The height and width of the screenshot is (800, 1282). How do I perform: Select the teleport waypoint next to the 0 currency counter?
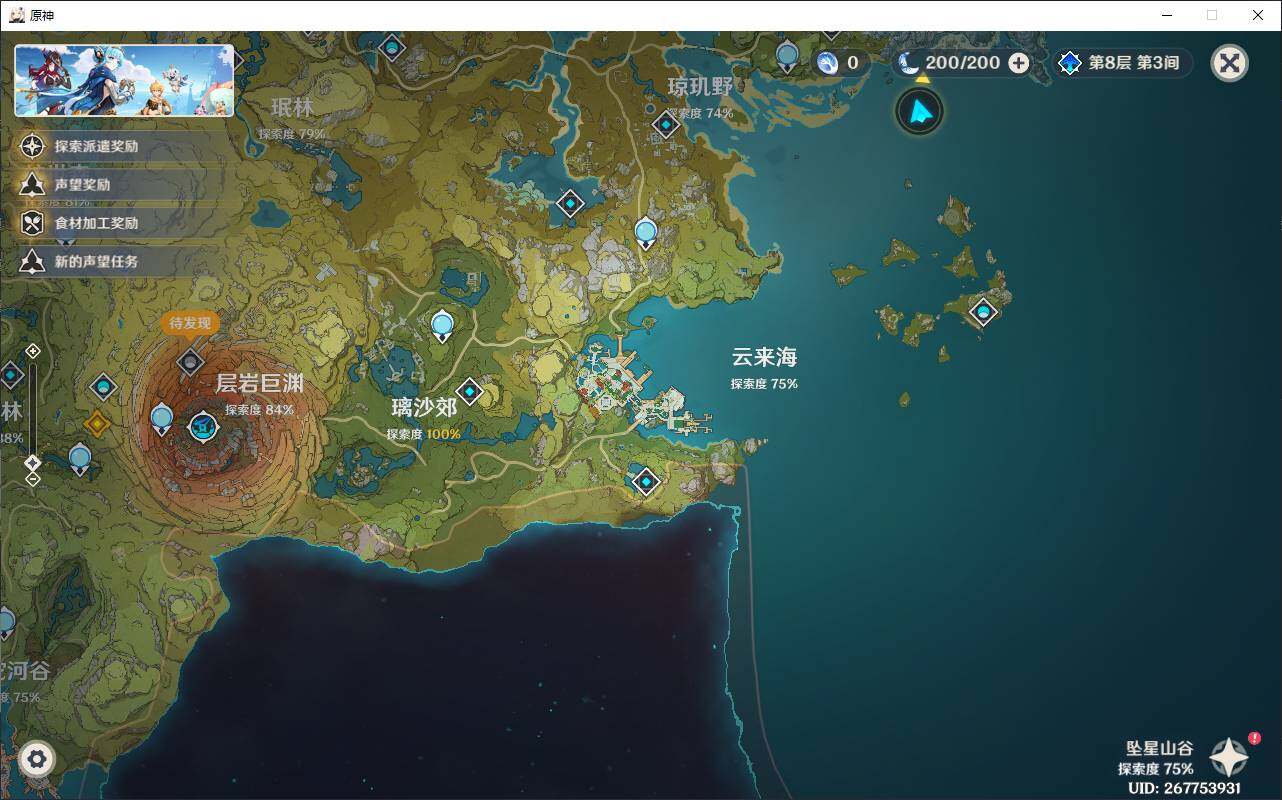coord(788,56)
